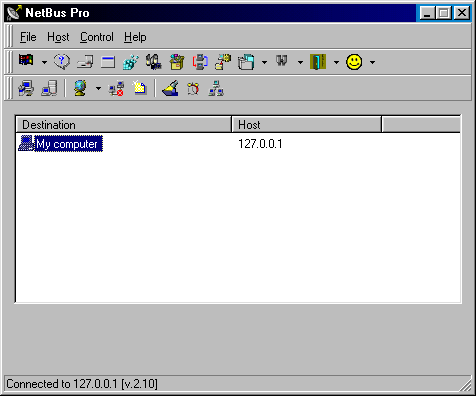Click the blue-titled window icon
476x396 pixels.
108,62
